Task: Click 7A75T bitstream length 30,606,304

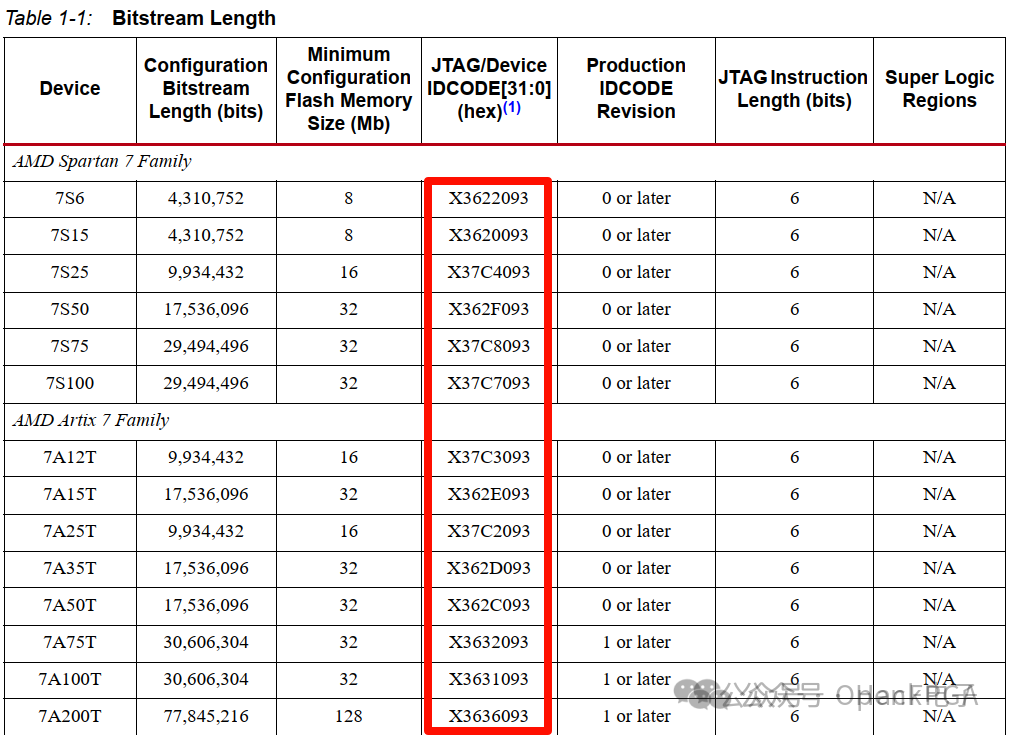Action: pos(206,642)
